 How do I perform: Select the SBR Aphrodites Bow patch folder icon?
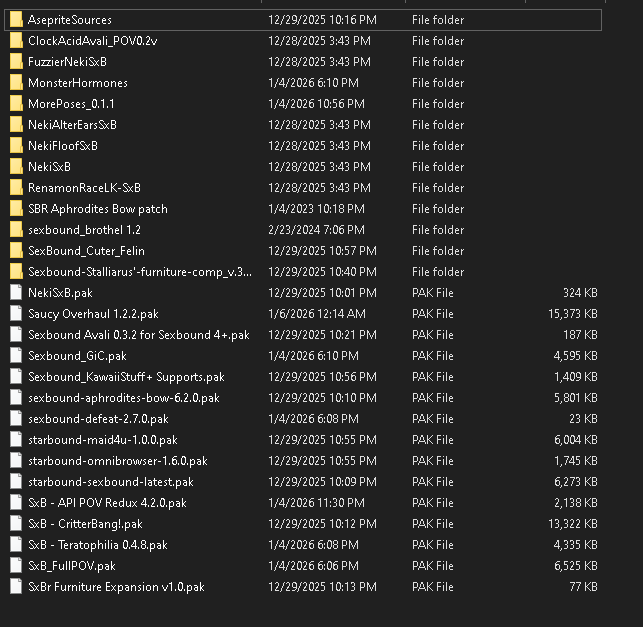pos(16,209)
